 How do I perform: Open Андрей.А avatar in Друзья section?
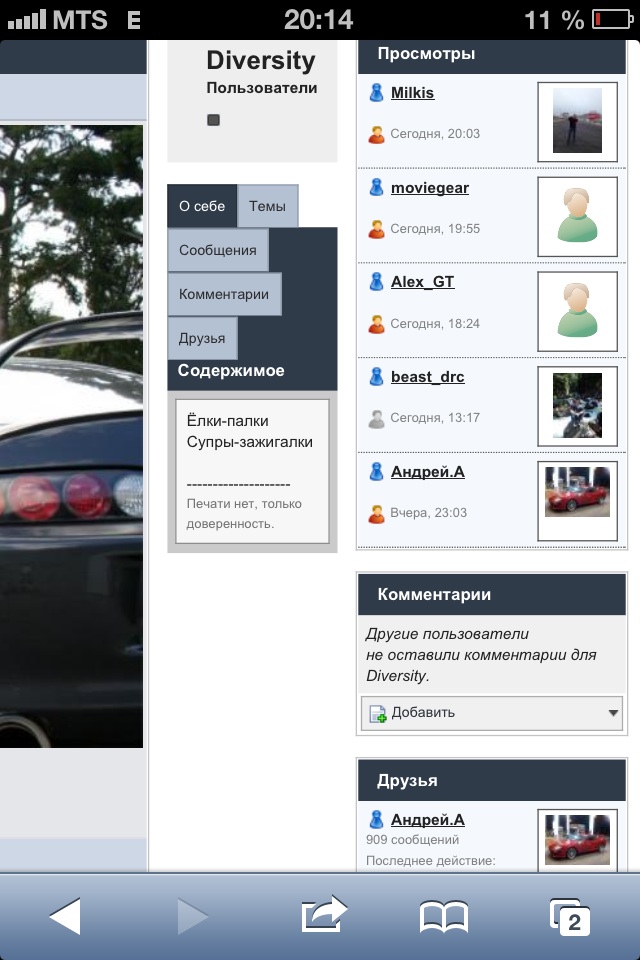(577, 838)
